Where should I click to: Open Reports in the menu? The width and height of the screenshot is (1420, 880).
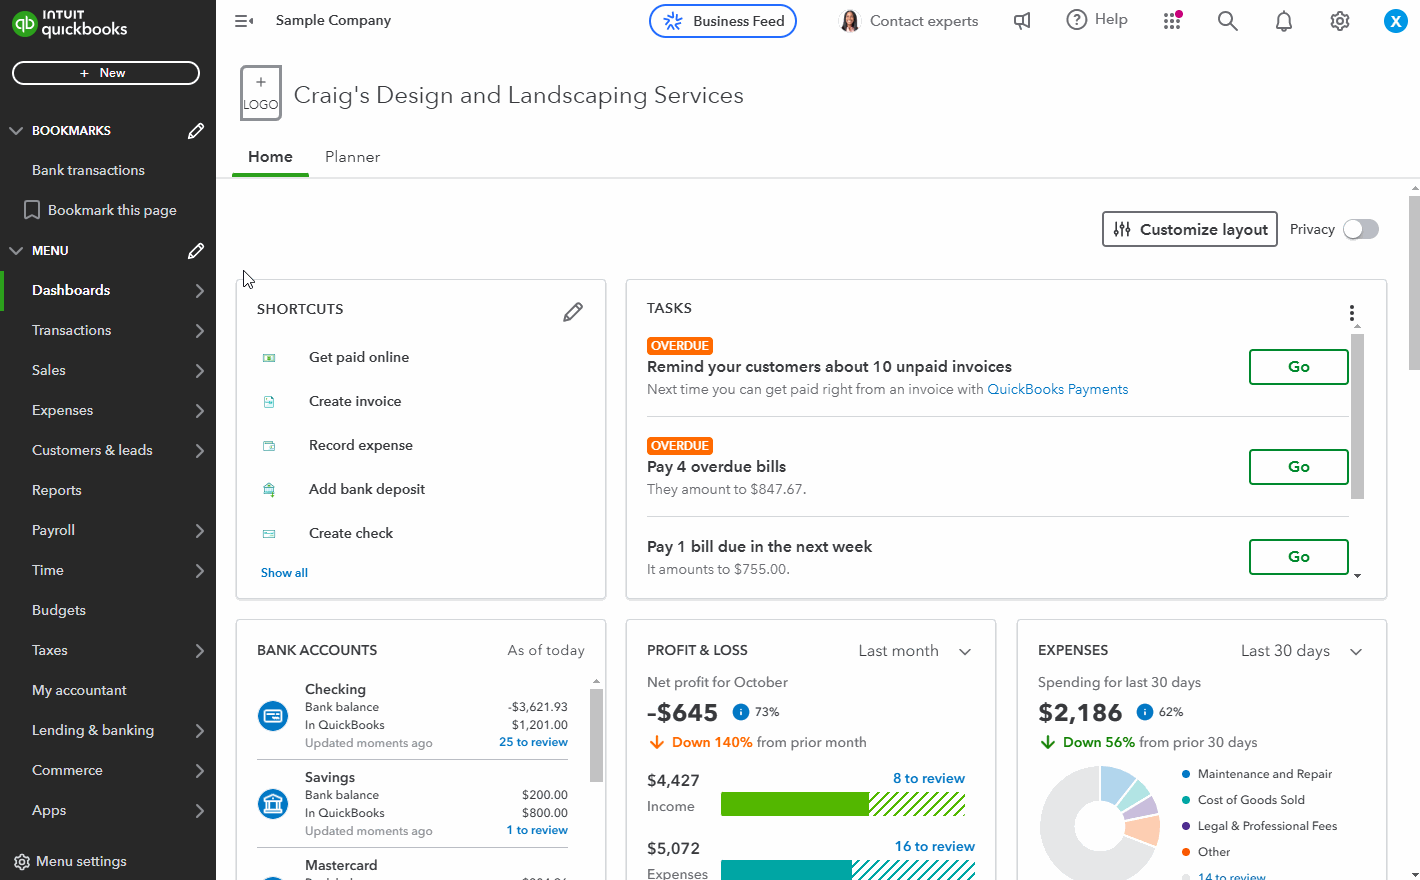point(57,490)
